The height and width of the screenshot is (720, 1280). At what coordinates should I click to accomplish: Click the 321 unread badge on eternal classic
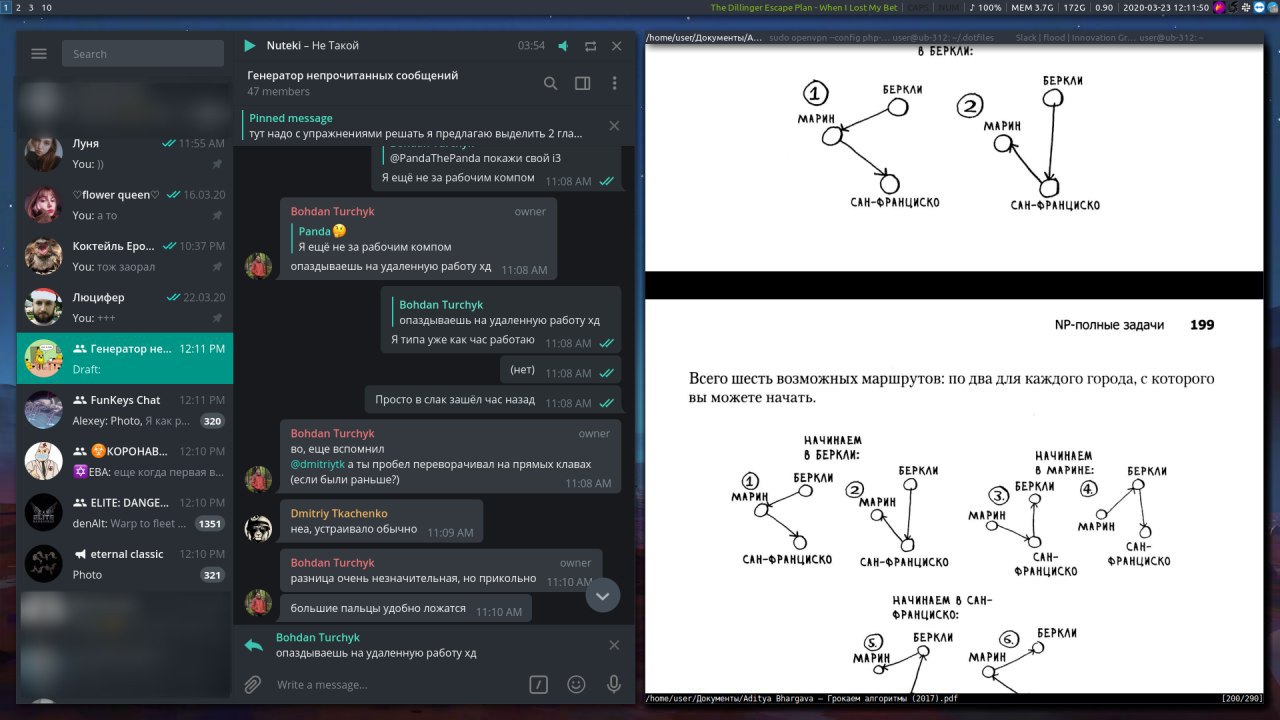tap(211, 575)
